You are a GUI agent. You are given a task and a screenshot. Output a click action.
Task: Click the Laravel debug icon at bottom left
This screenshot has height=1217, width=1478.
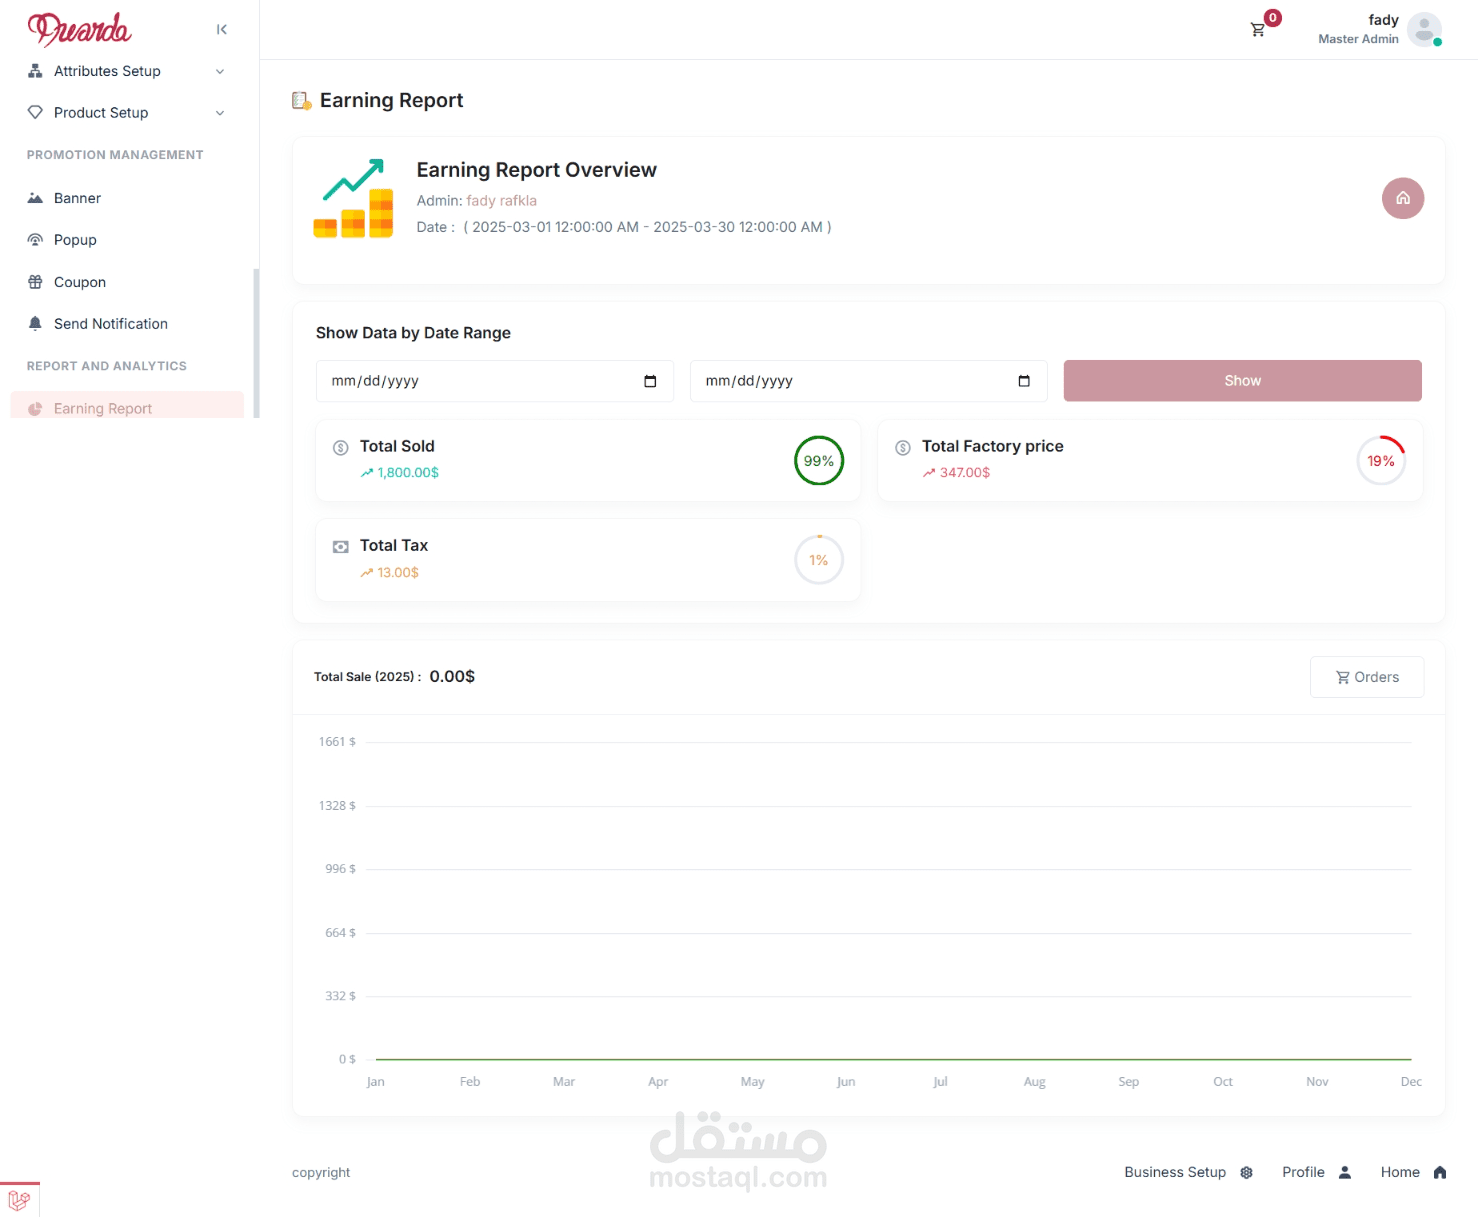tap(19, 1200)
